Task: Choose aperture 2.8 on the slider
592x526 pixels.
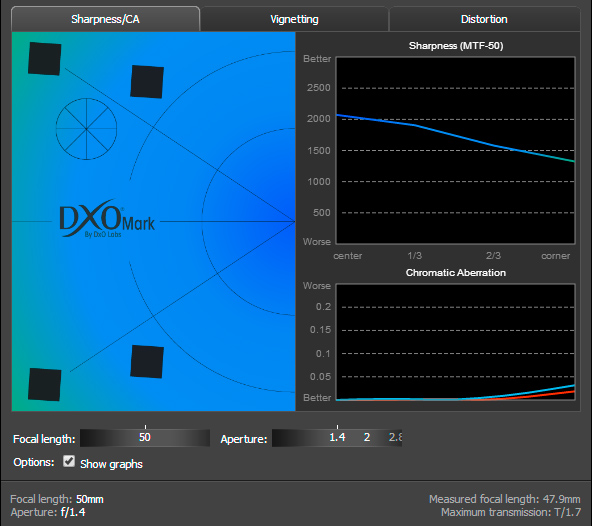Action: click(x=395, y=437)
